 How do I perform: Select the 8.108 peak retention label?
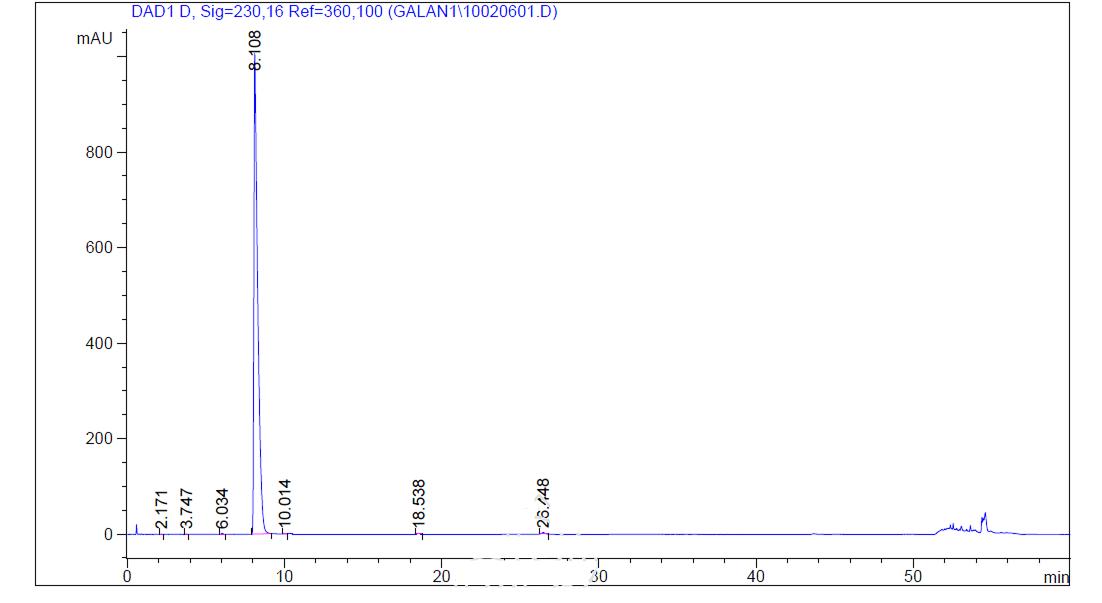point(255,50)
